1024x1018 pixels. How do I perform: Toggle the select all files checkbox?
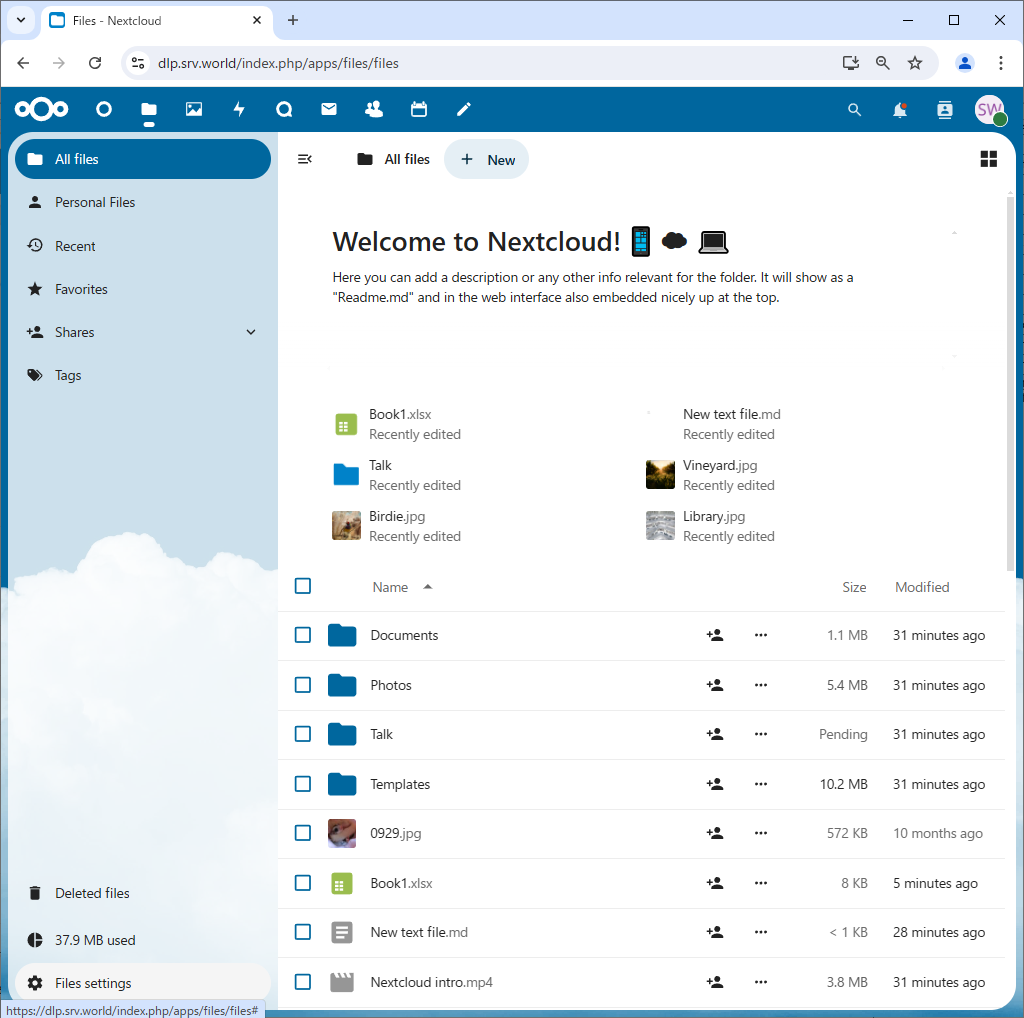303,586
